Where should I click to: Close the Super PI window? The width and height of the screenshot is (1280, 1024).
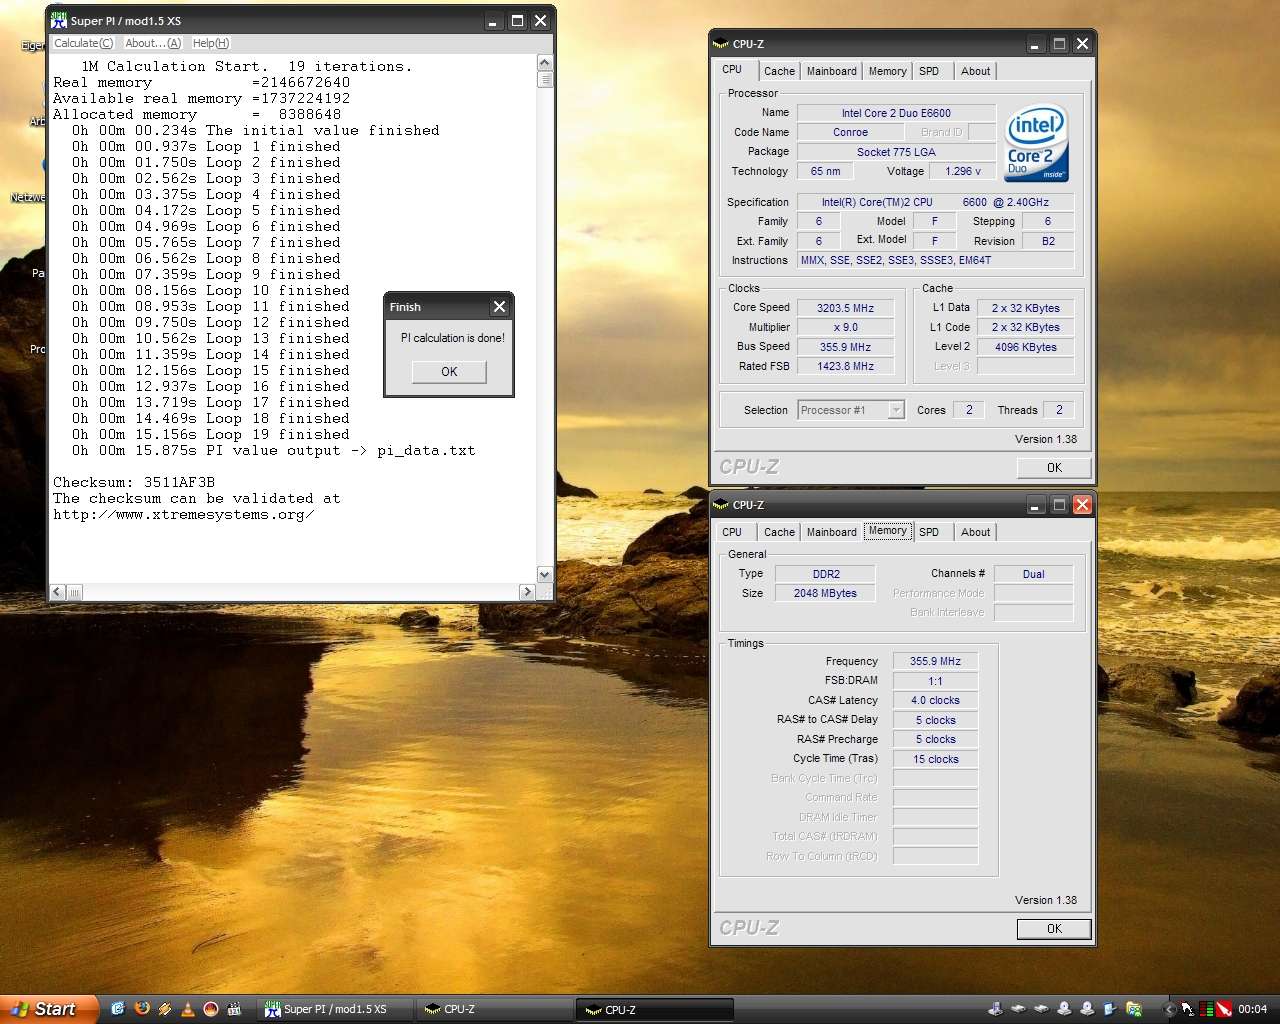click(x=540, y=20)
